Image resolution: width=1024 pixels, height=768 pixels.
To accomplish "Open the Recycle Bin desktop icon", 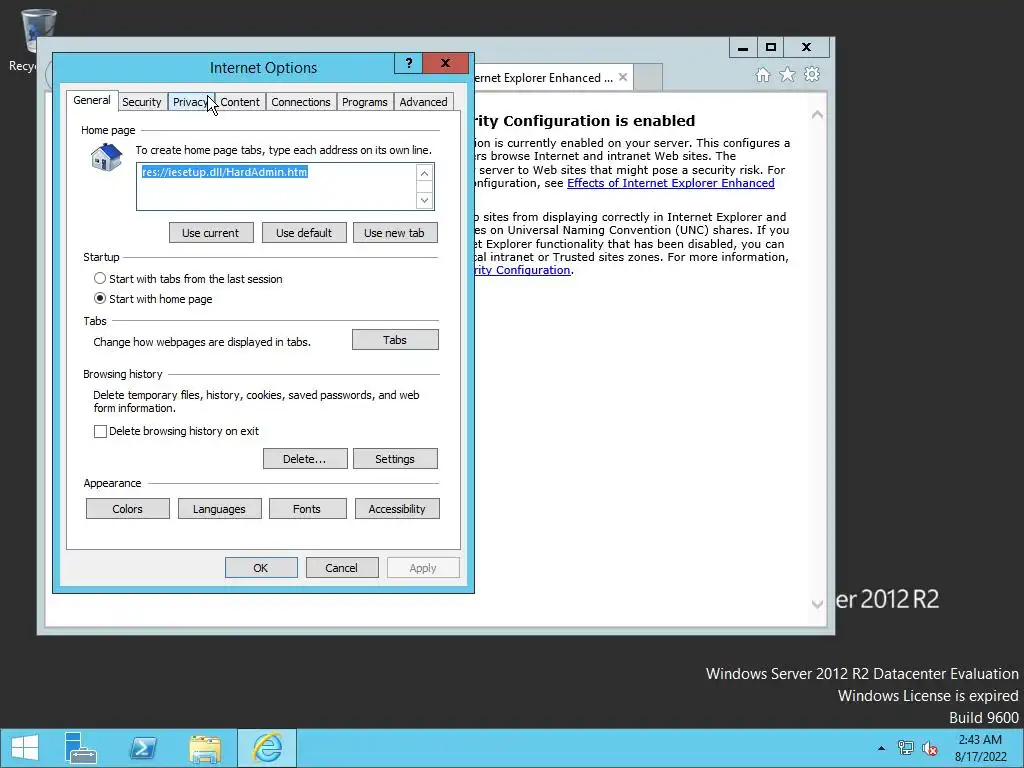I will 38,33.
